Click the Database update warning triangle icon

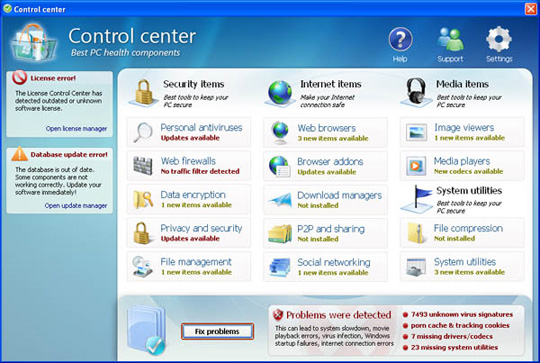[x=20, y=154]
